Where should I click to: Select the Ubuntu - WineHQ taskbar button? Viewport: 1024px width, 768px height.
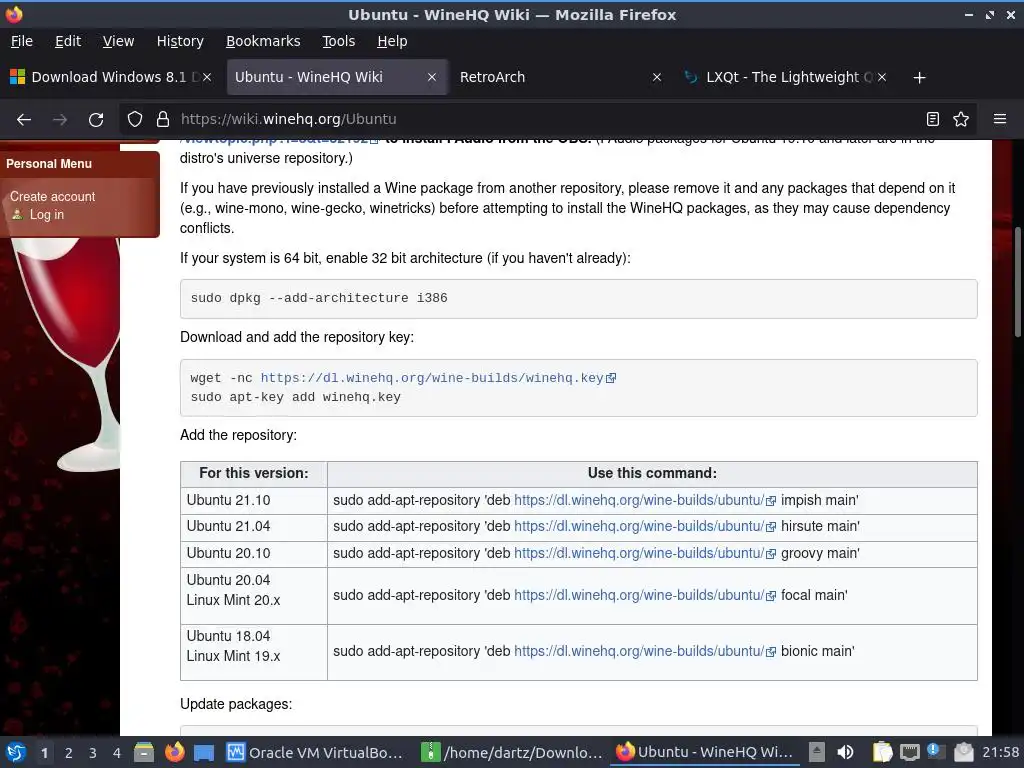[x=705, y=752]
